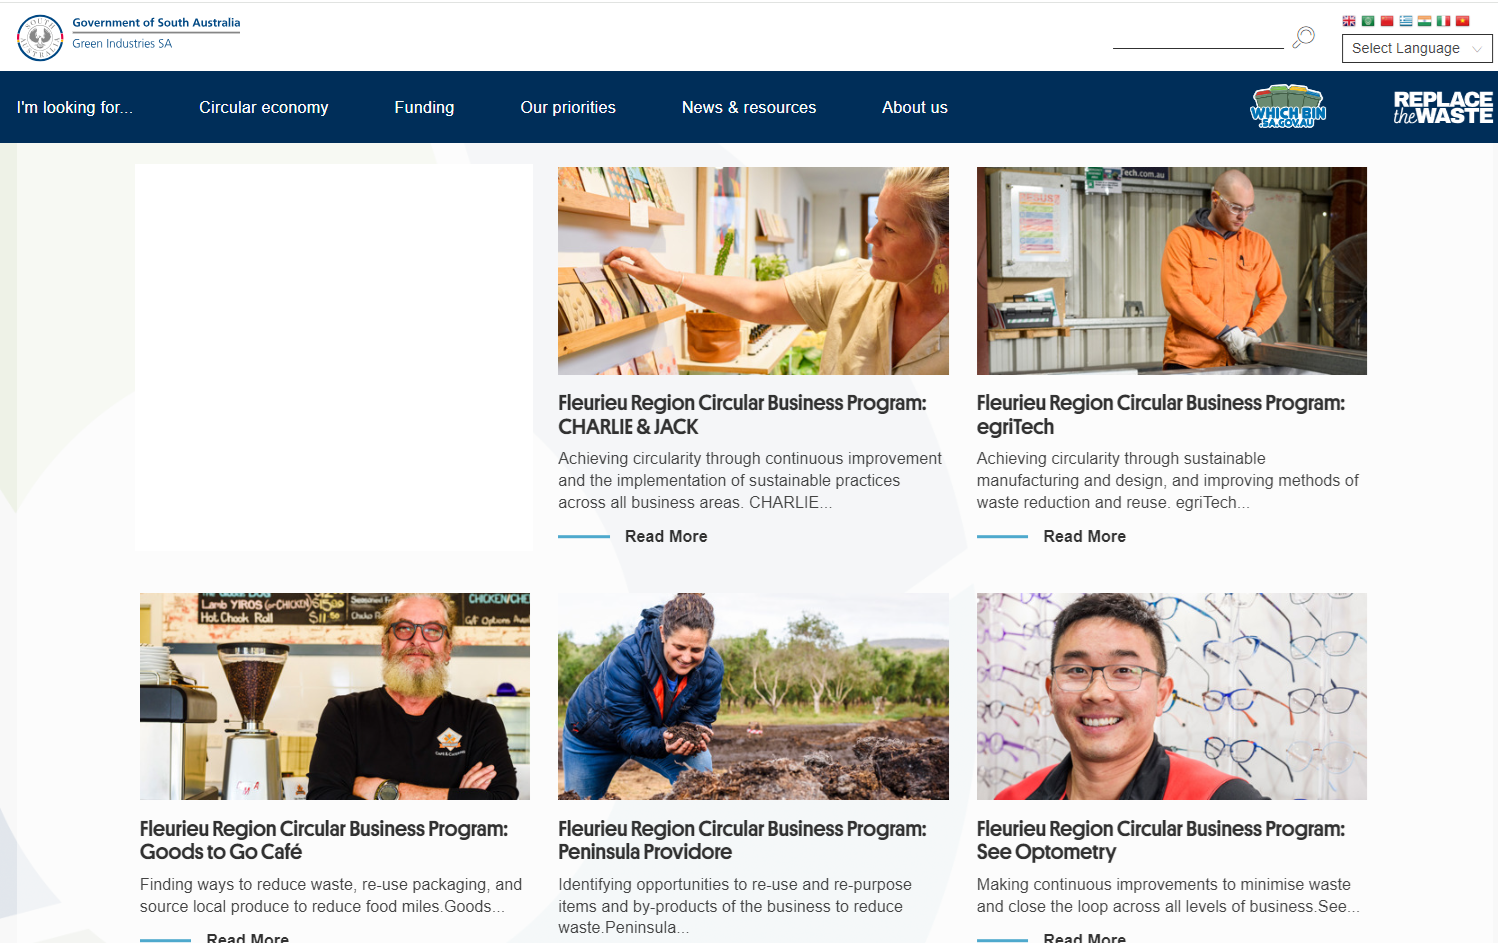Click the Government of South Australia crest logo
Image resolution: width=1498 pixels, height=943 pixels.
40,38
